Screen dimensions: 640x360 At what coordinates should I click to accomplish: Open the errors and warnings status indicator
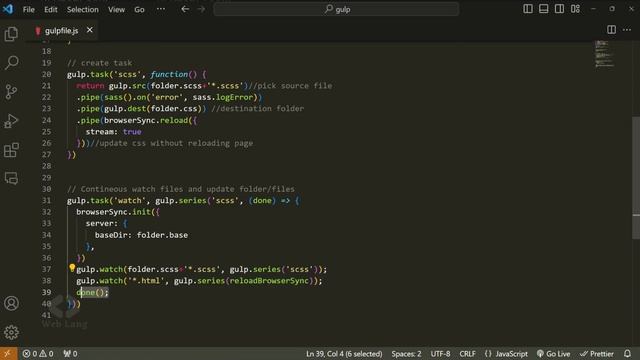pos(38,353)
